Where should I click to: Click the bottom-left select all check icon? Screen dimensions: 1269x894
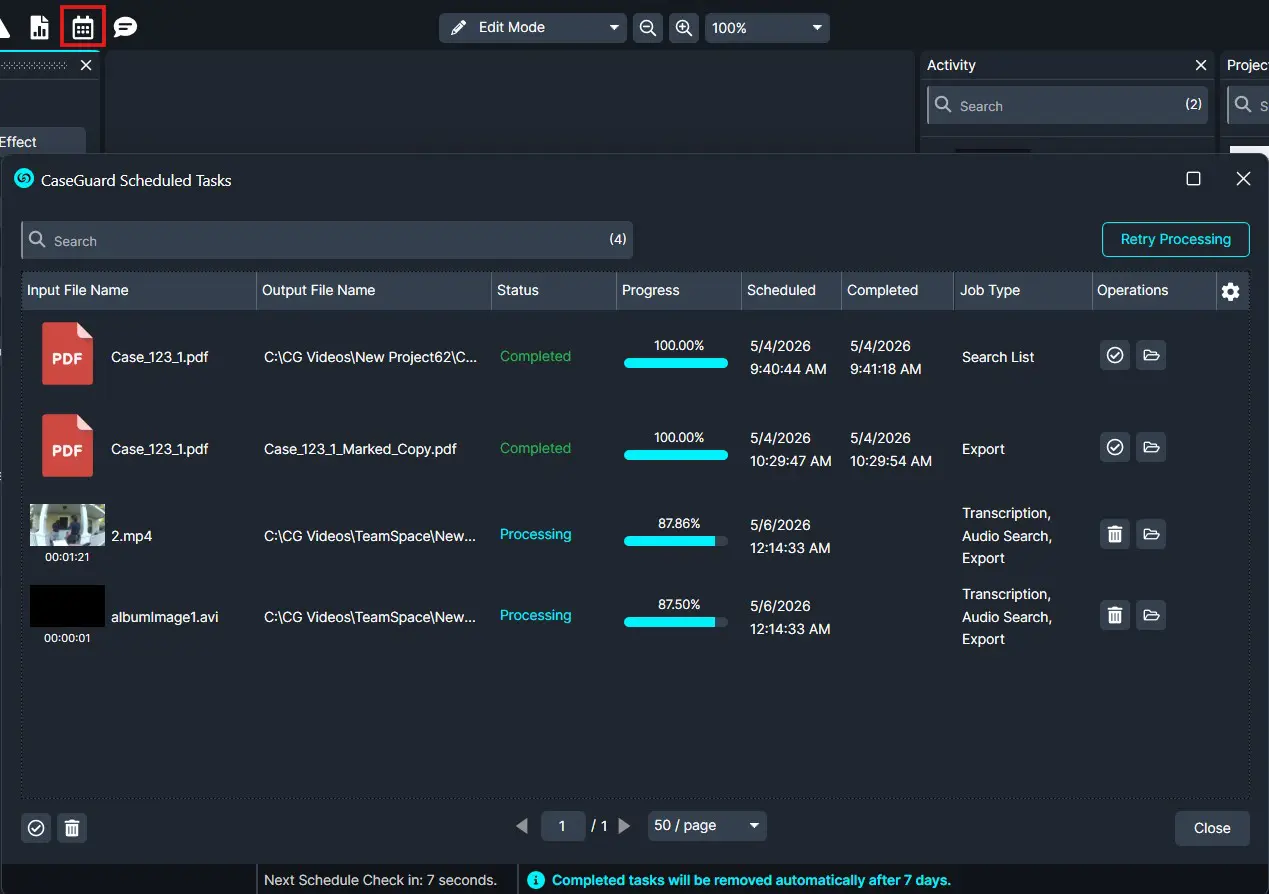click(x=36, y=828)
